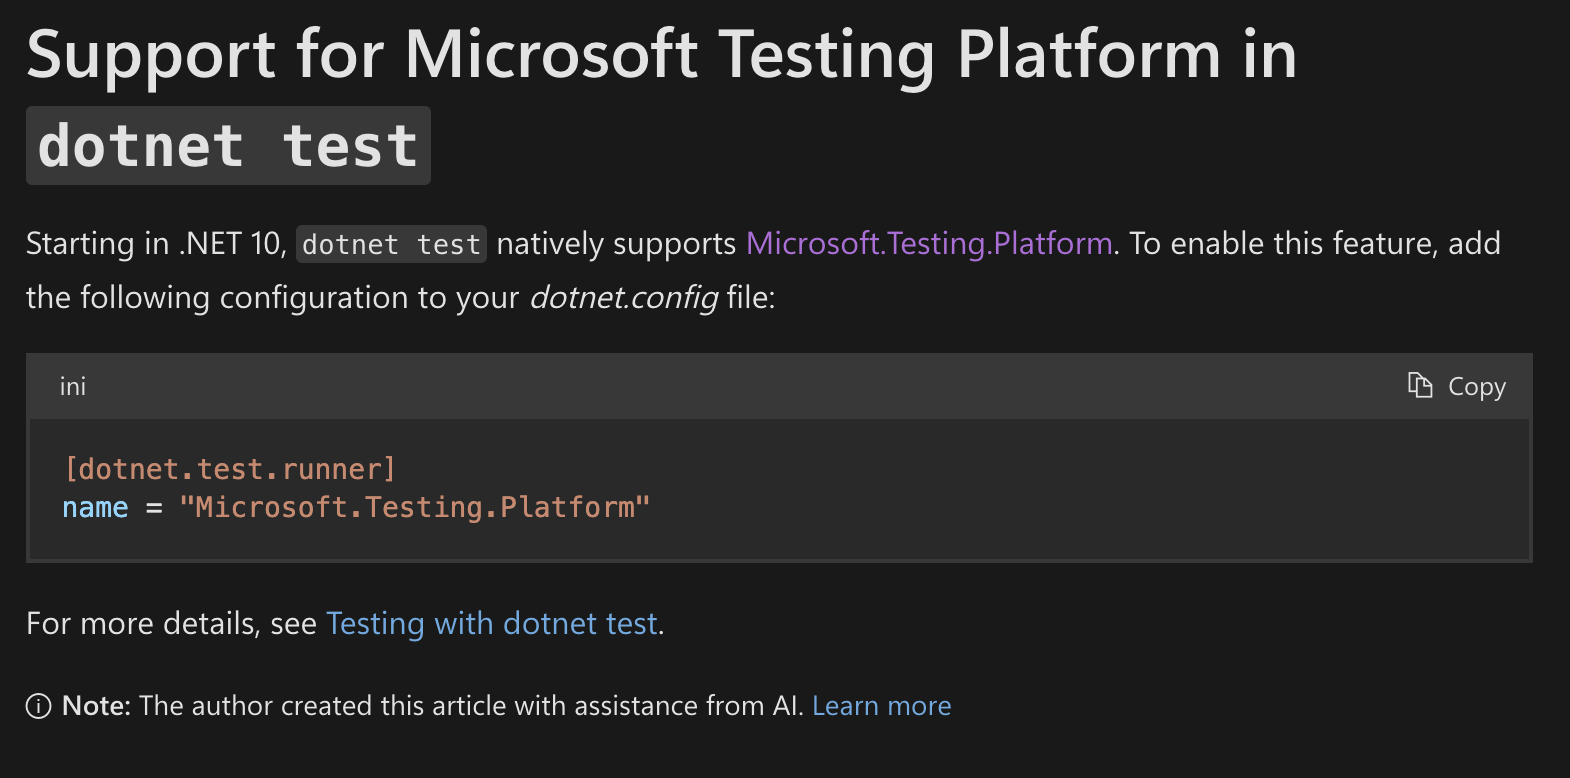1570x778 pixels.
Task: Click the italic dotnet.config filename
Action: pyautogui.click(x=623, y=298)
